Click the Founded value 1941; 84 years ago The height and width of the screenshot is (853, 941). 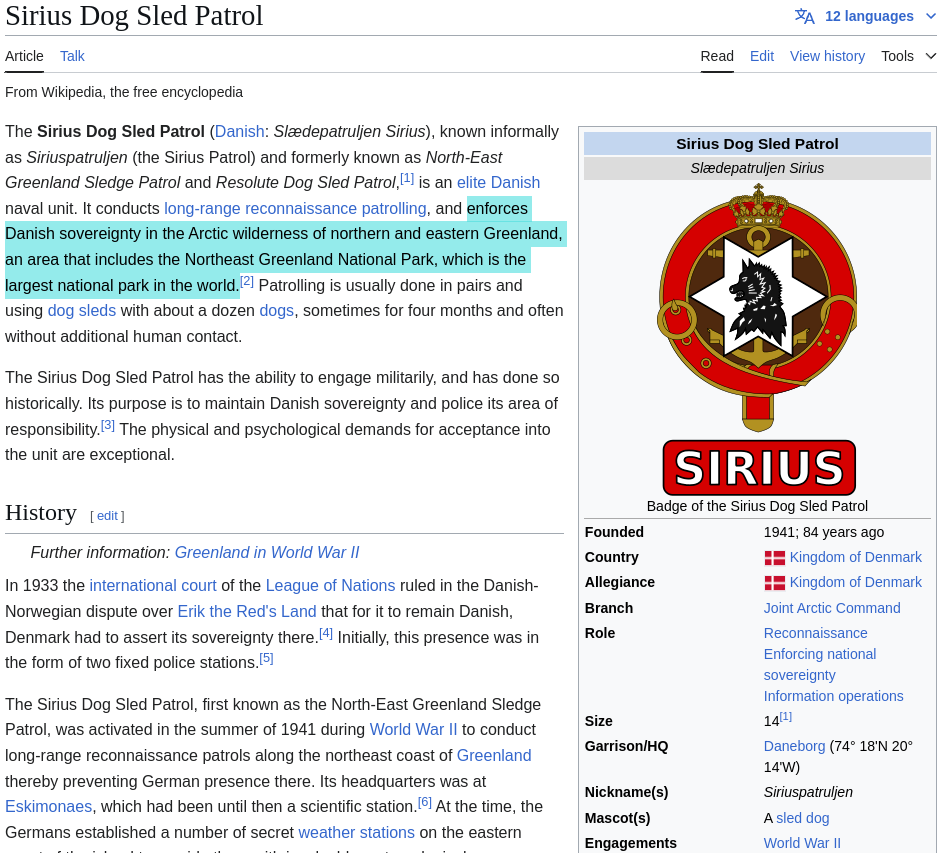click(823, 532)
